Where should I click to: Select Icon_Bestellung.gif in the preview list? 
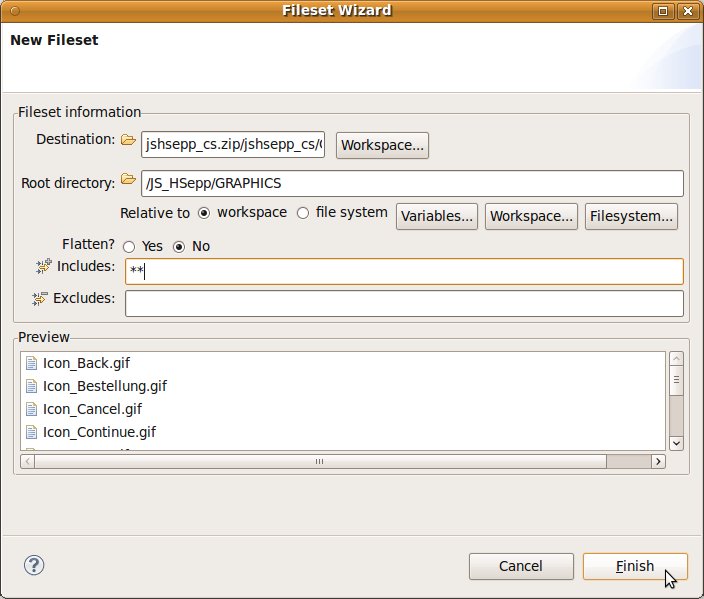(x=104, y=386)
